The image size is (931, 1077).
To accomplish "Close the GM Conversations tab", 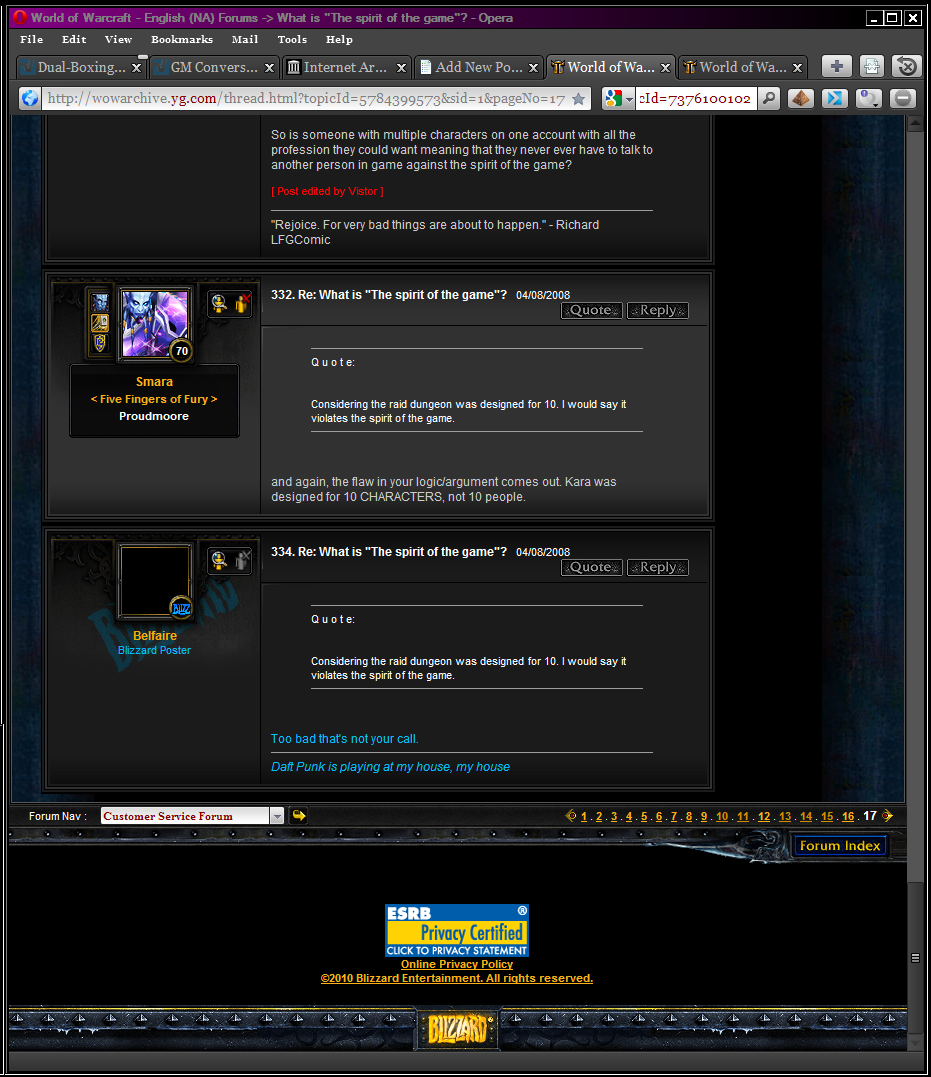I will click(x=269, y=67).
